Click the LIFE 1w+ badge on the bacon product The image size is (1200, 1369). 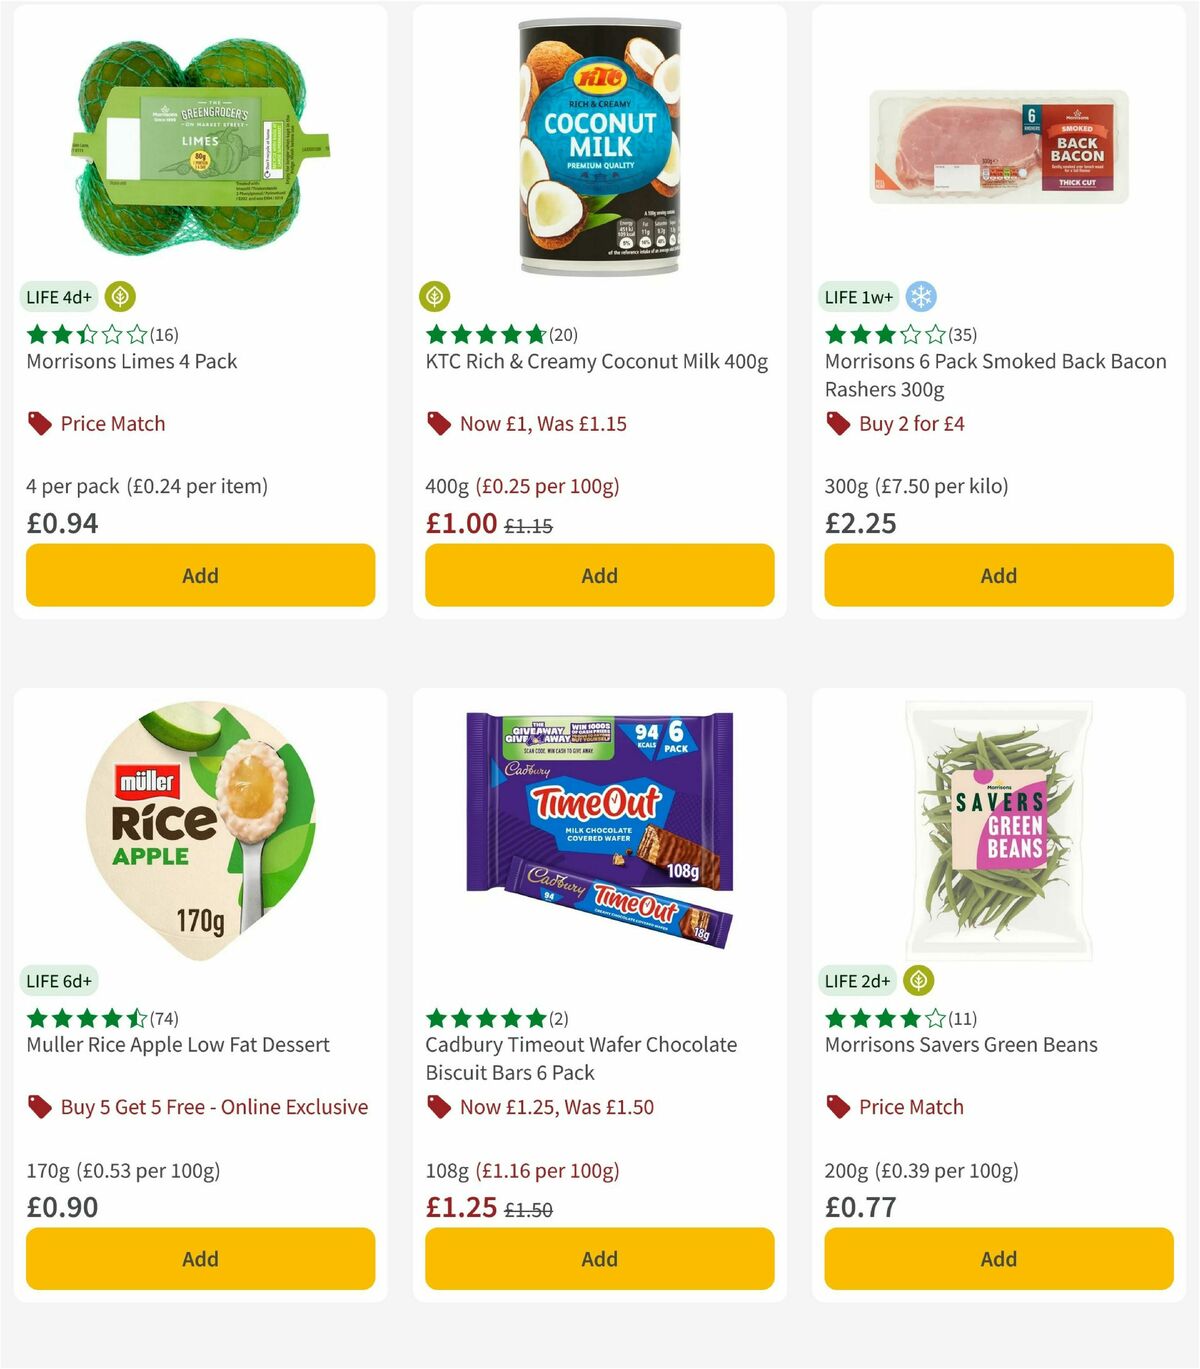point(857,296)
